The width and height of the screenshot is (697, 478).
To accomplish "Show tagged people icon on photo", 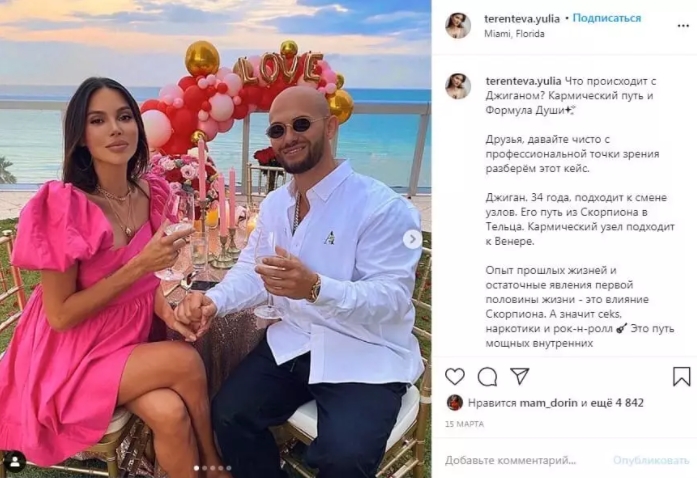I will (x=15, y=462).
